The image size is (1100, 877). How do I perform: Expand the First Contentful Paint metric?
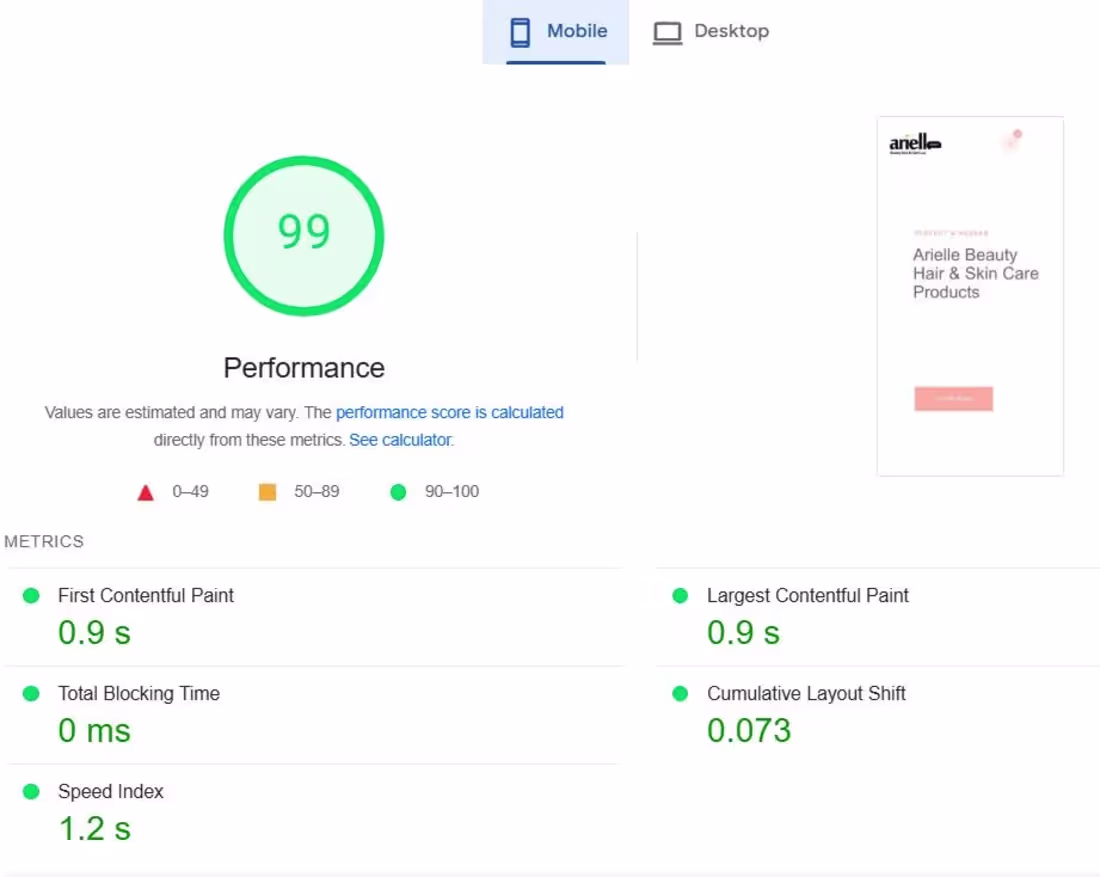[x=314, y=617]
